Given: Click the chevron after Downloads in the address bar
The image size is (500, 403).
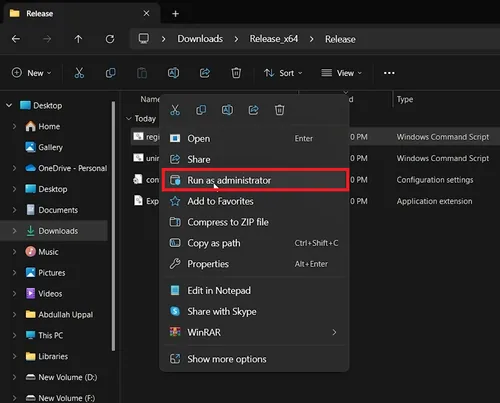Looking at the screenshot, I should tap(236, 39).
